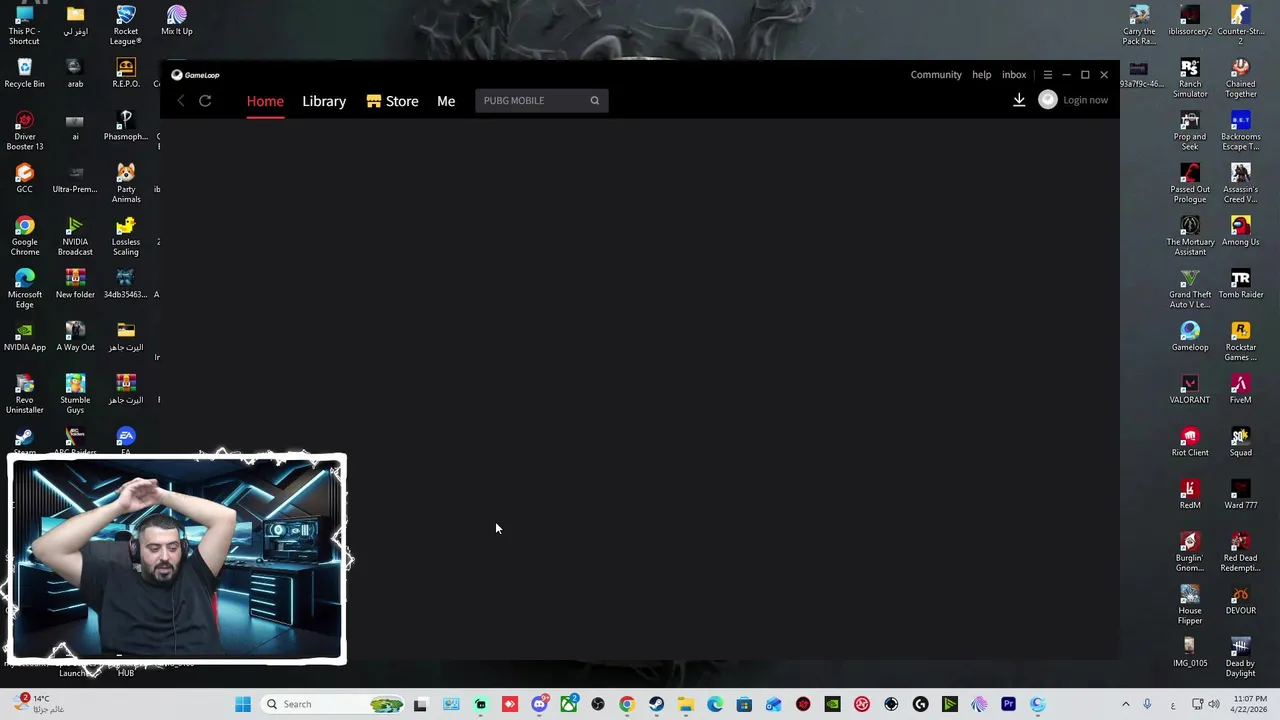
Task: Switch to the Library tab
Action: [324, 101]
